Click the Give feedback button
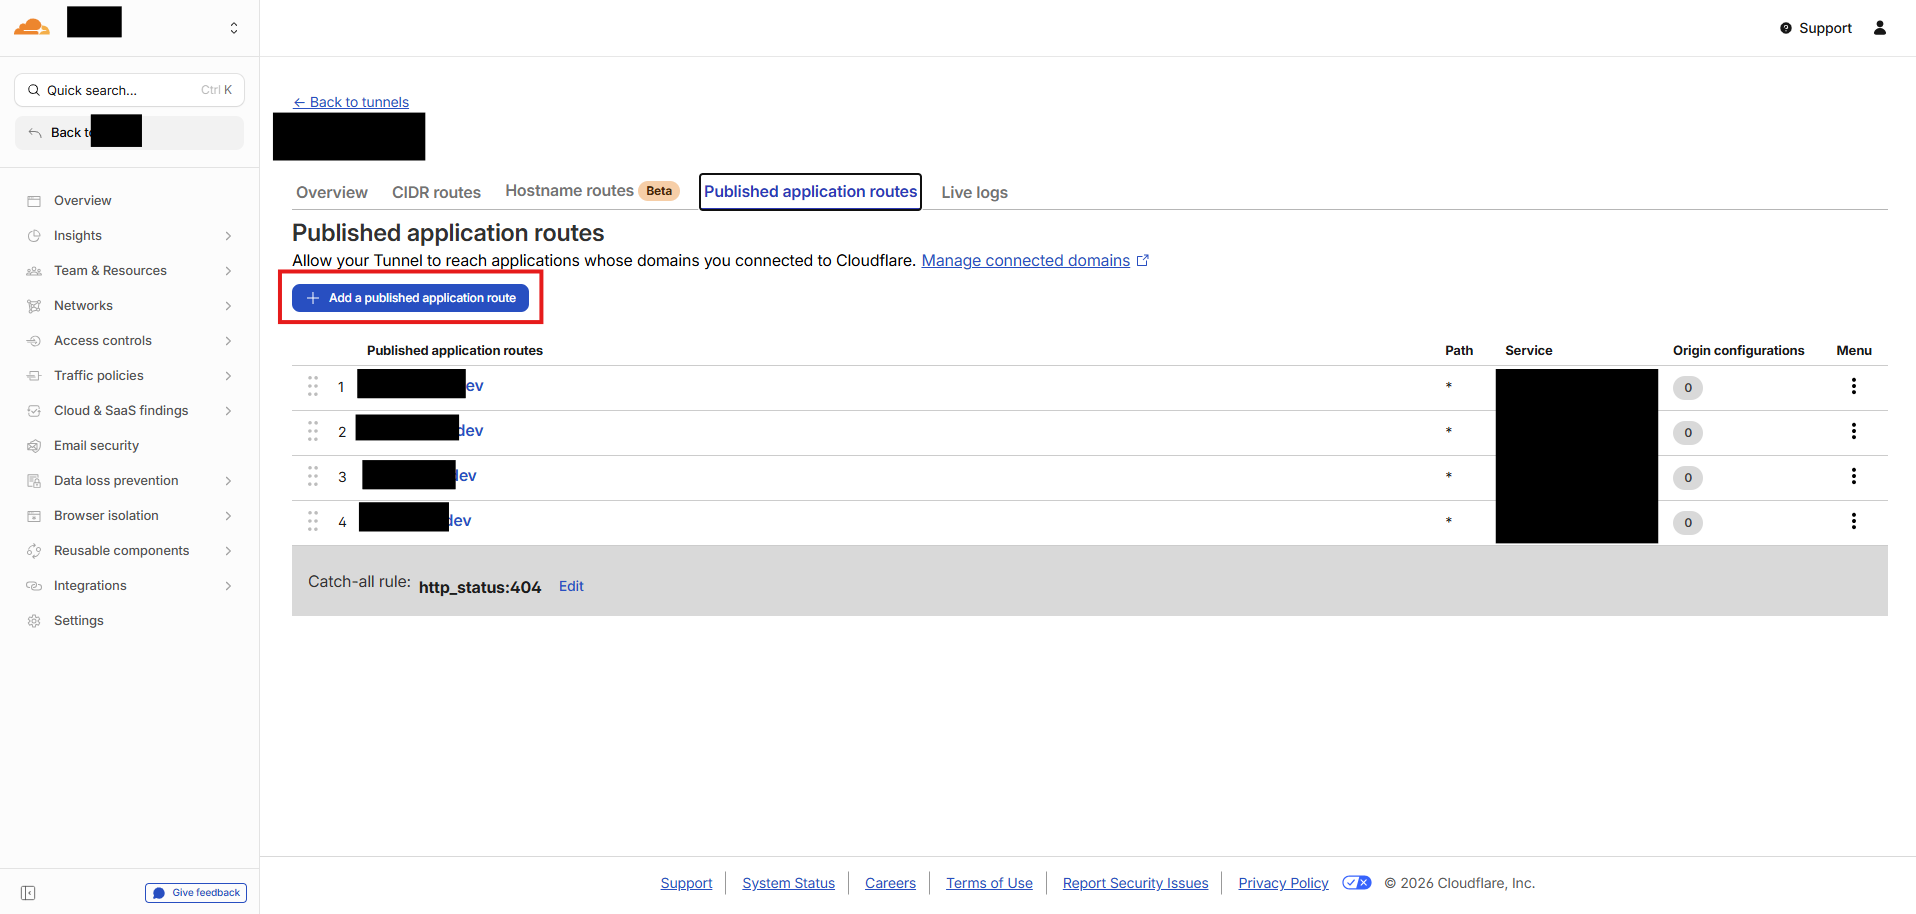Screen dimensions: 1916x914 (x=196, y=893)
